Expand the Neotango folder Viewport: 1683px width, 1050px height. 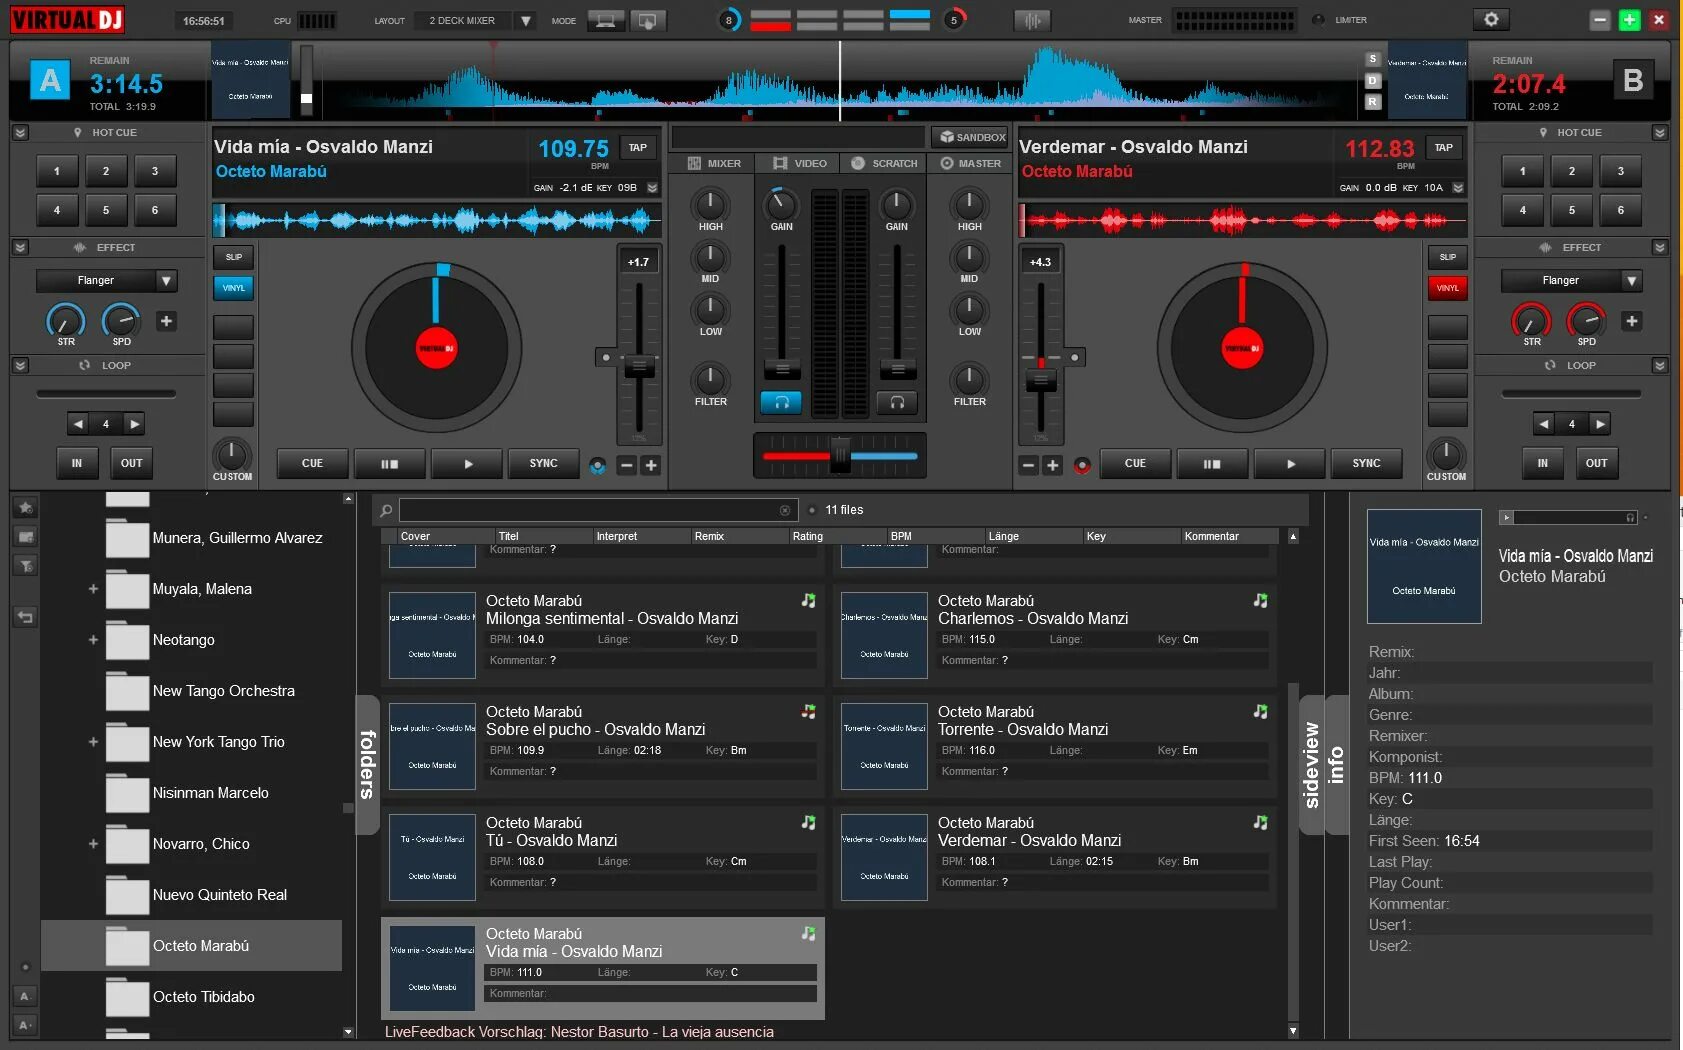point(93,640)
